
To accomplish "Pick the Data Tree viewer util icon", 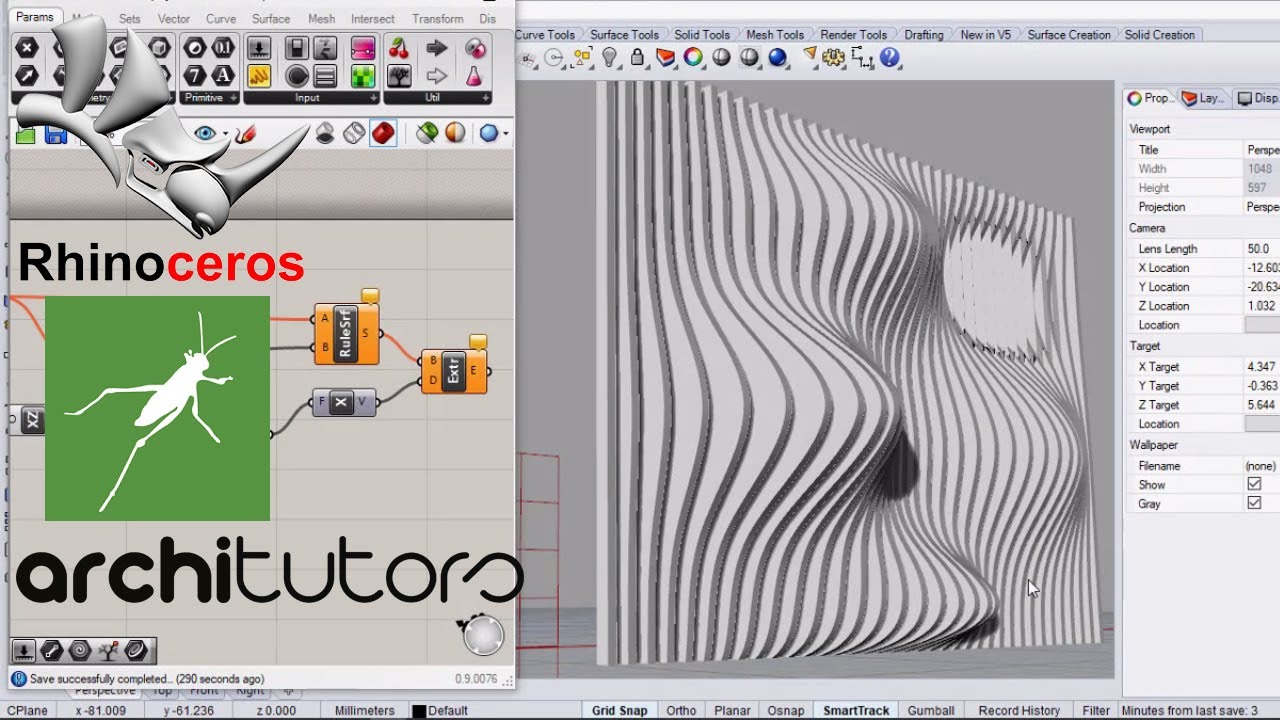I will coord(398,75).
